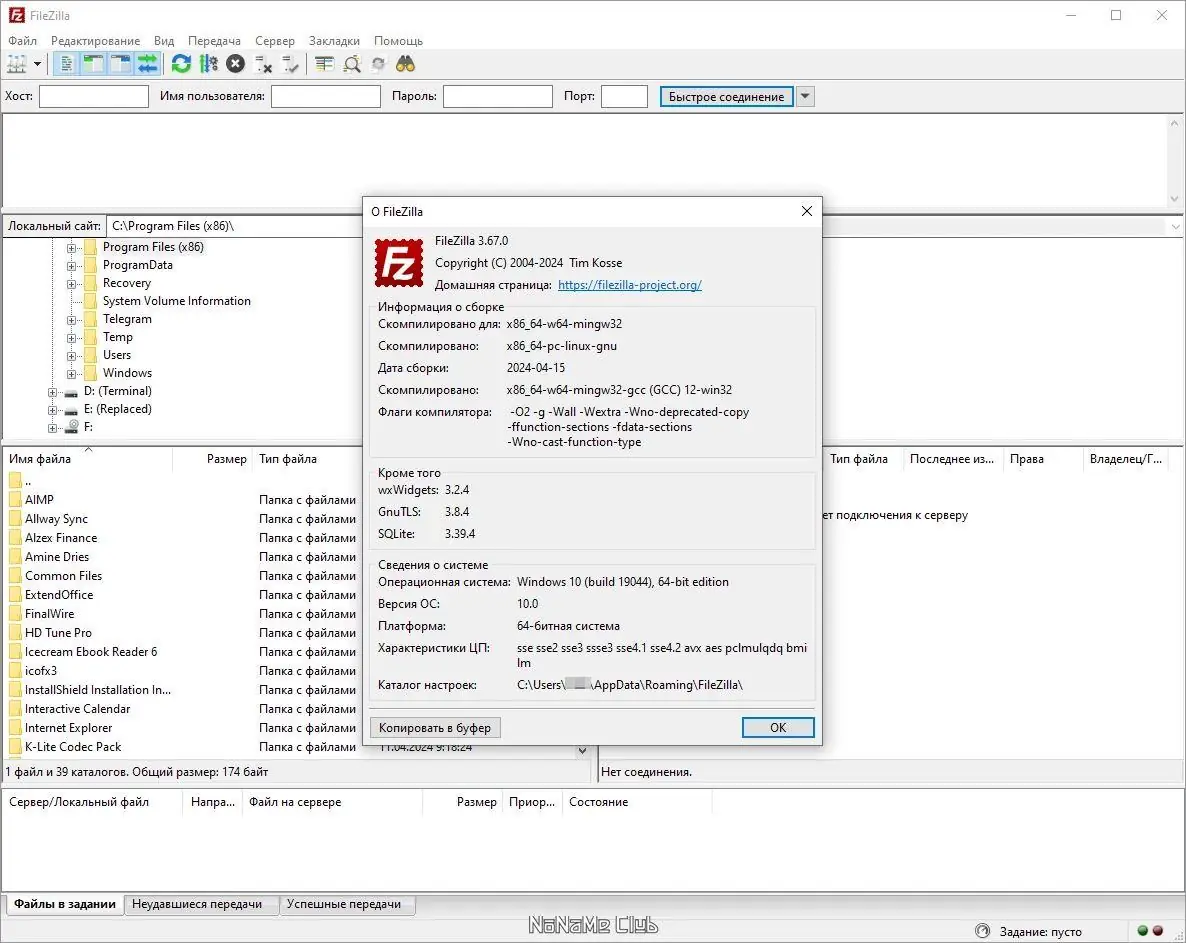Viewport: 1186px width, 943px height.
Task: Toggle directory comparison icon
Action: (352, 64)
